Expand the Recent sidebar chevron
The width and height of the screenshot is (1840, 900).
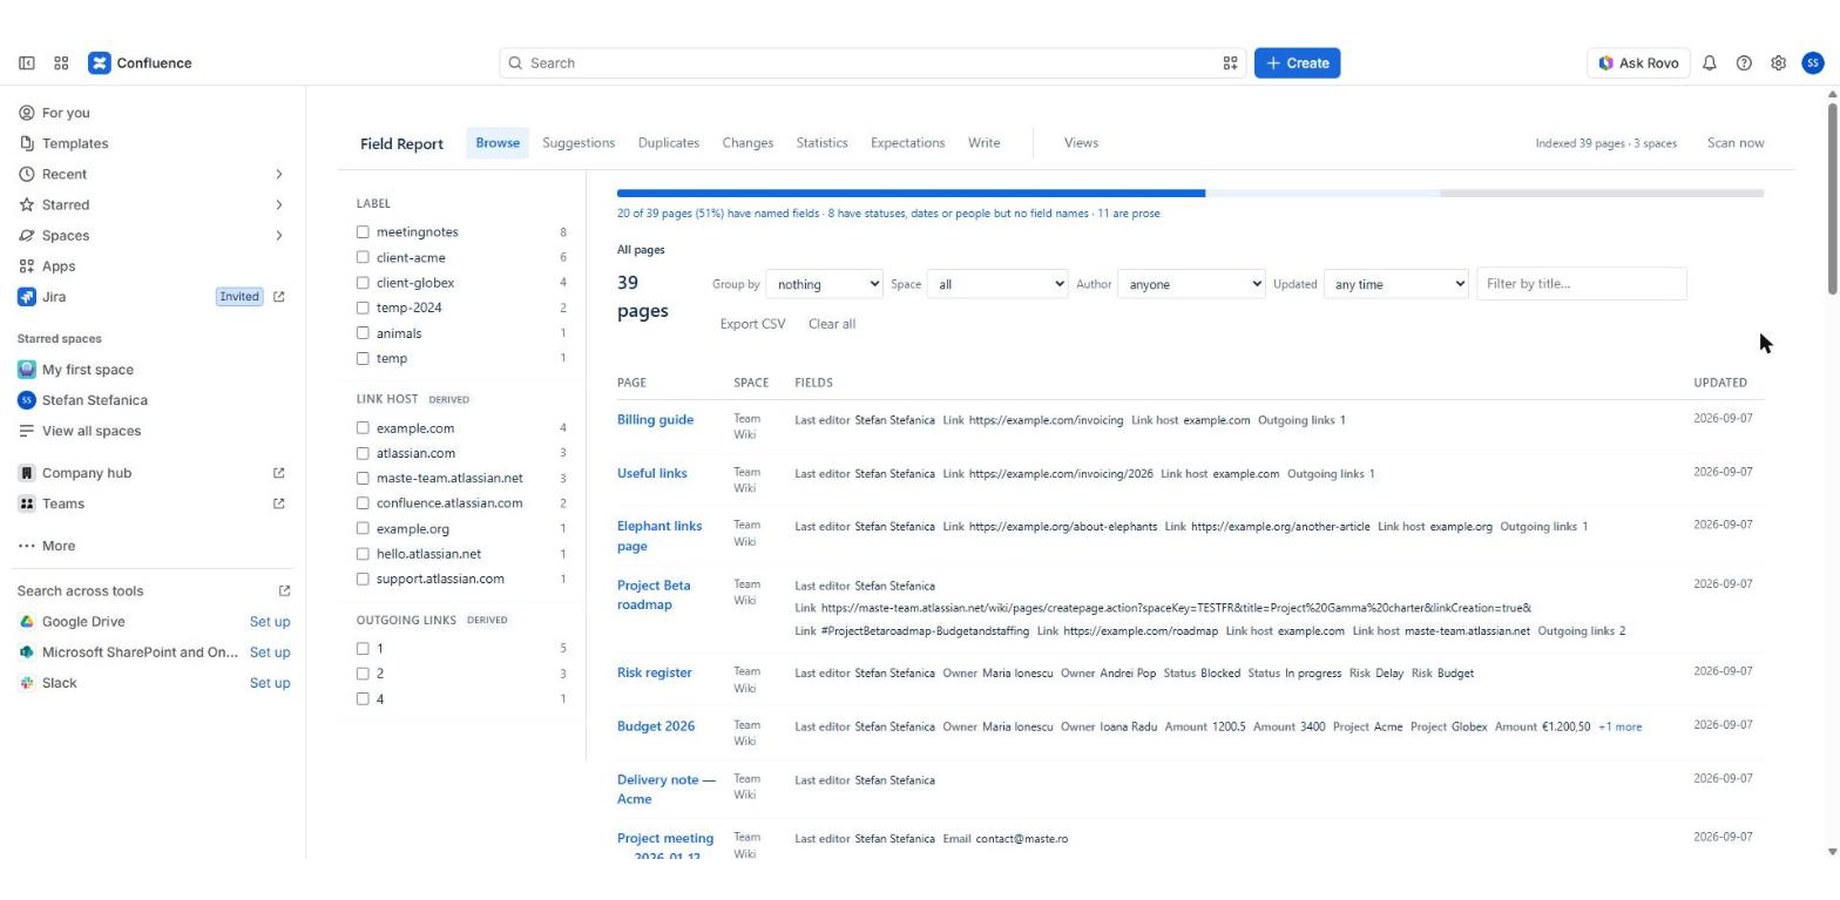tap(279, 174)
